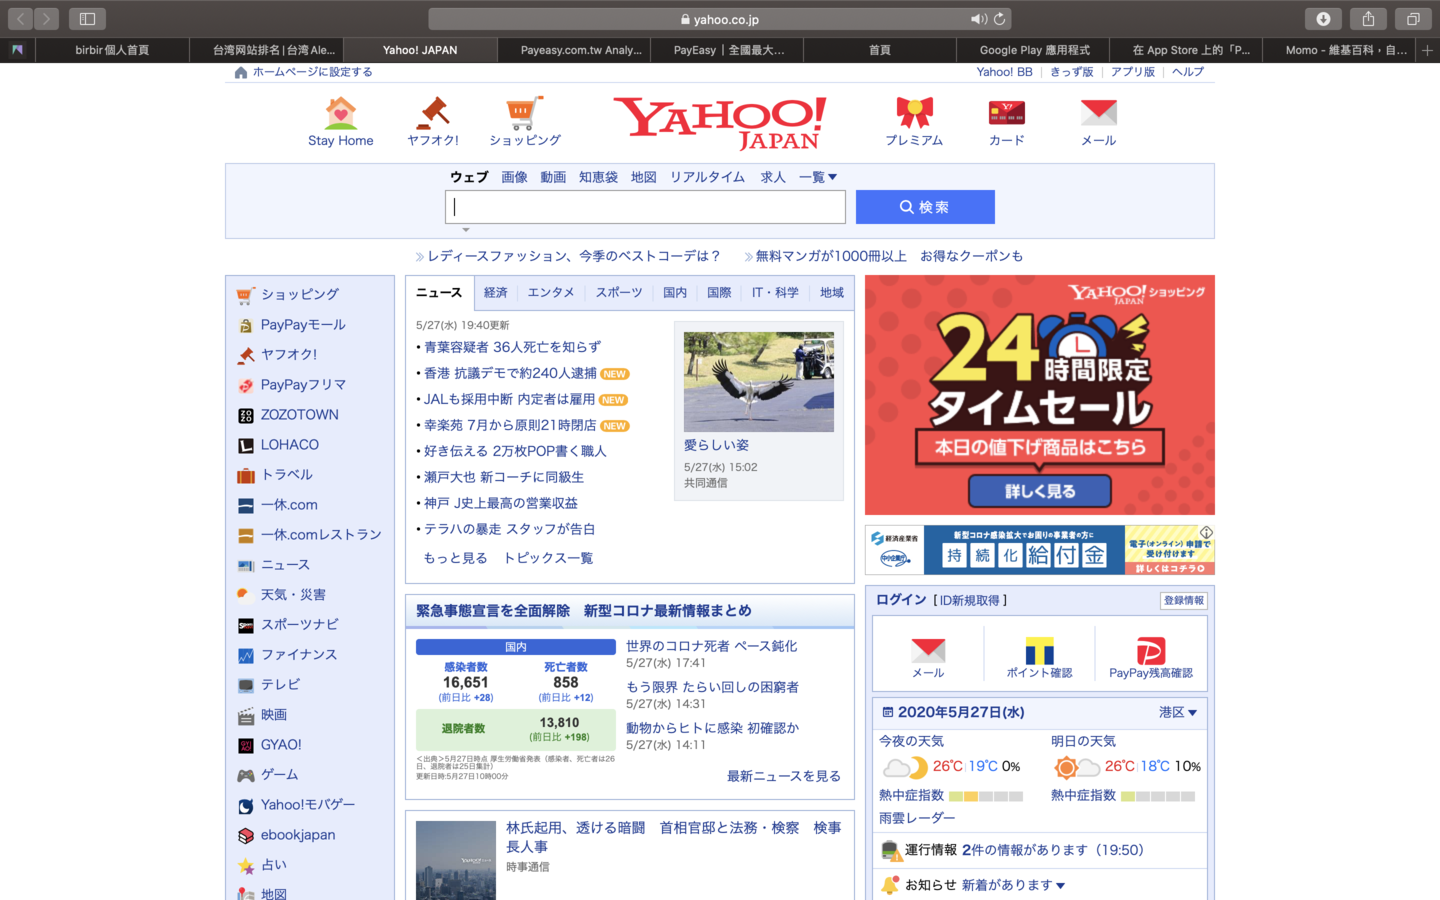This screenshot has width=1440, height=900.
Task: Expand the search suggestion arrow below input
Action: point(465,230)
